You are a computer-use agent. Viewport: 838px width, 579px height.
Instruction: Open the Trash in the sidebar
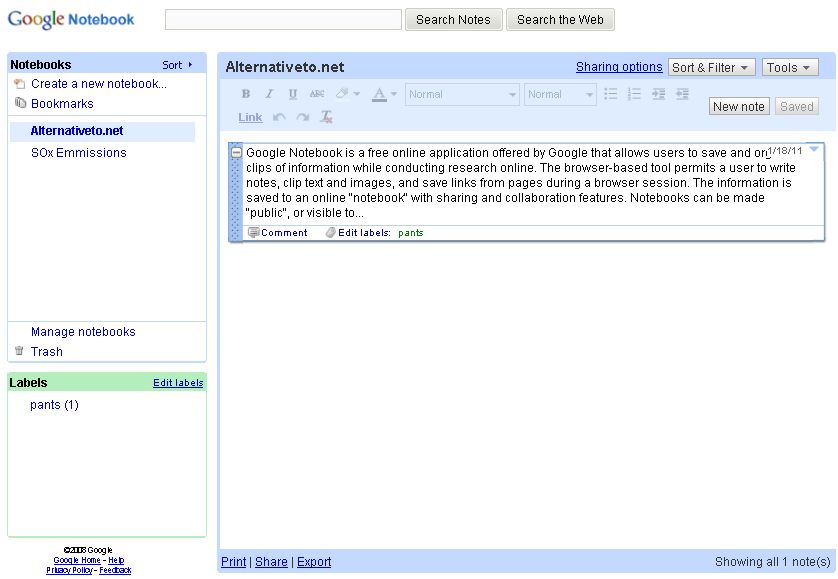click(x=47, y=351)
